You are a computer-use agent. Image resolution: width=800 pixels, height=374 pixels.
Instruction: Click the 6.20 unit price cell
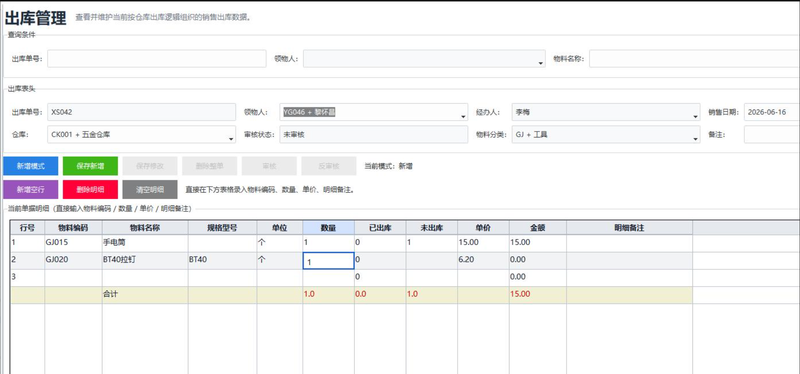click(x=483, y=260)
